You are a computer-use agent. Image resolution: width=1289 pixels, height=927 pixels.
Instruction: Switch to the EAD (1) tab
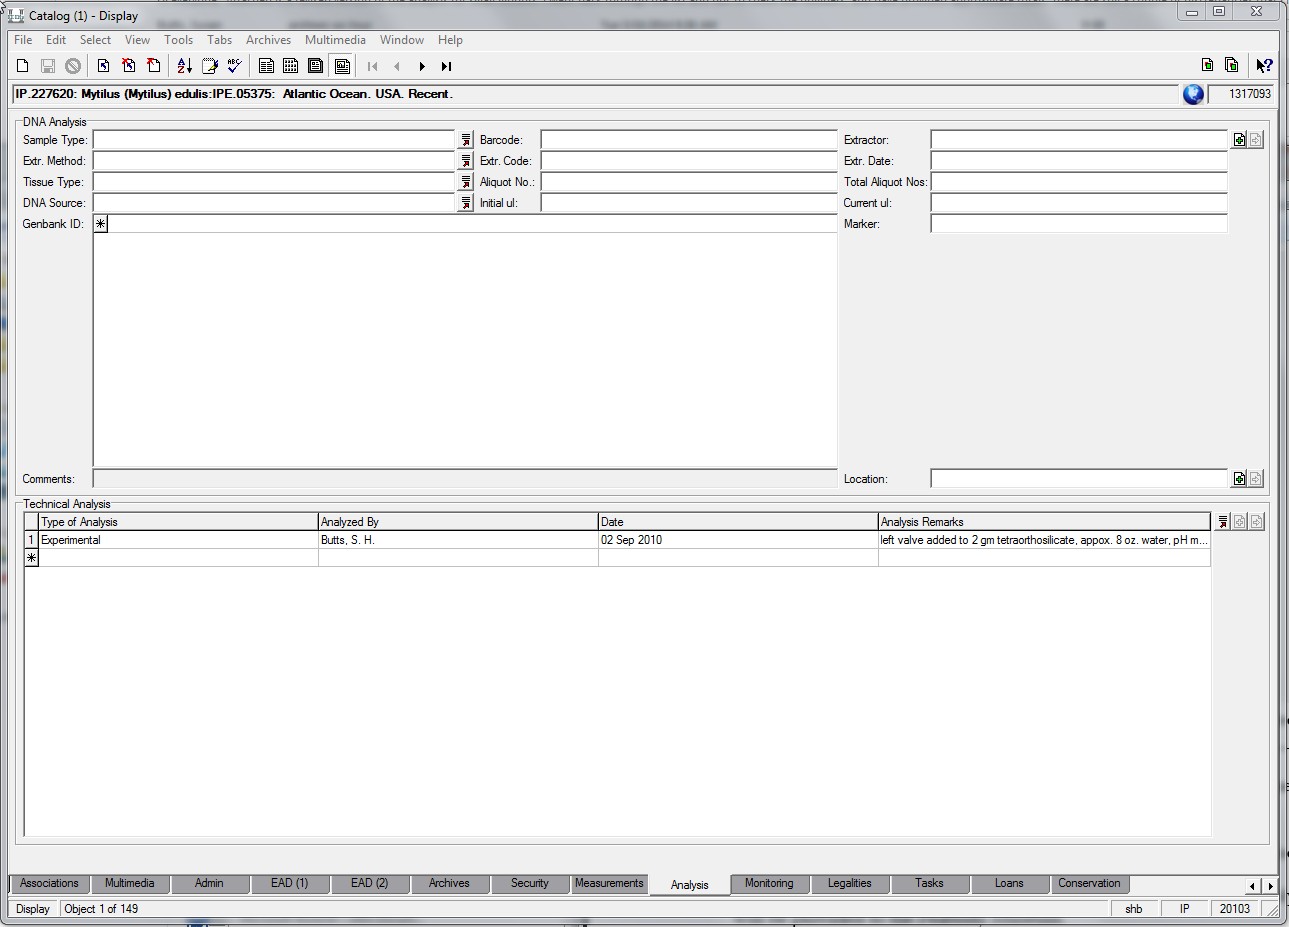289,883
